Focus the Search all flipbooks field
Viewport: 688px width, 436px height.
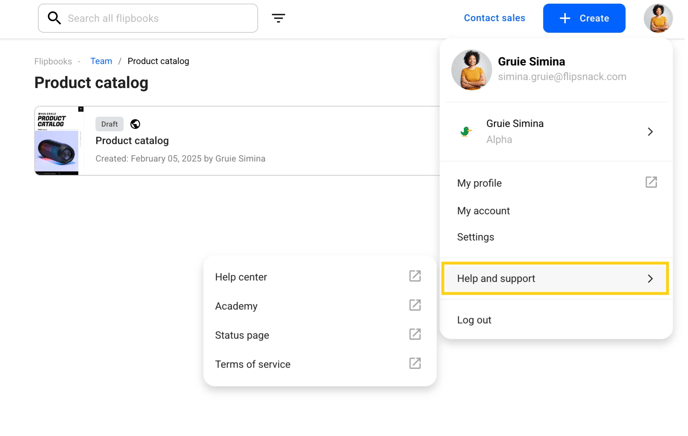tap(148, 18)
